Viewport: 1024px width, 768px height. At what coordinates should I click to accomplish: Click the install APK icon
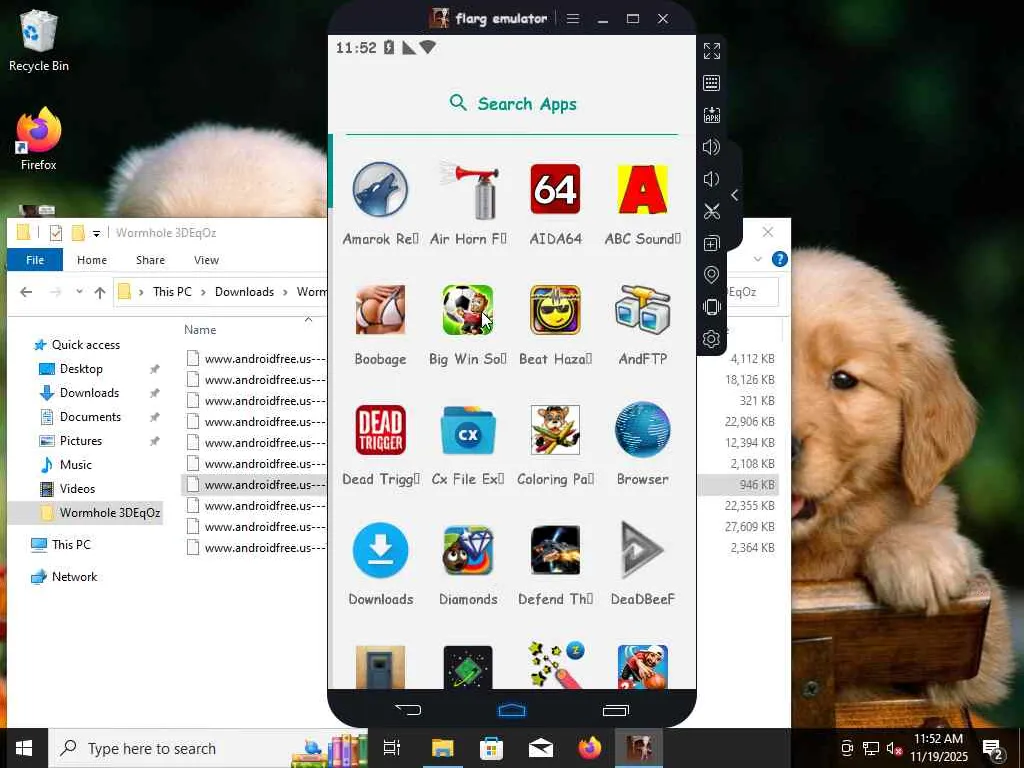point(712,115)
